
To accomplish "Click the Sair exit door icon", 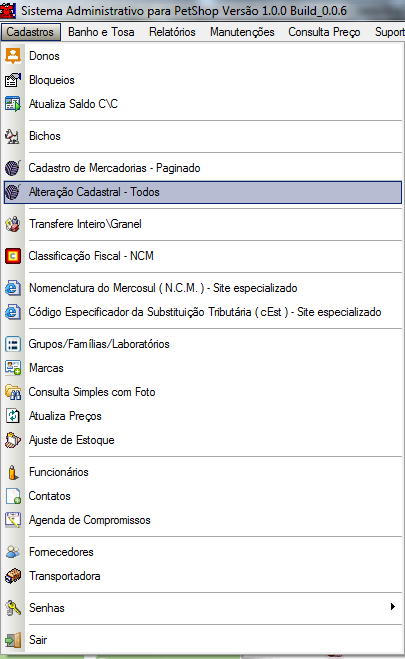I will pos(13,640).
